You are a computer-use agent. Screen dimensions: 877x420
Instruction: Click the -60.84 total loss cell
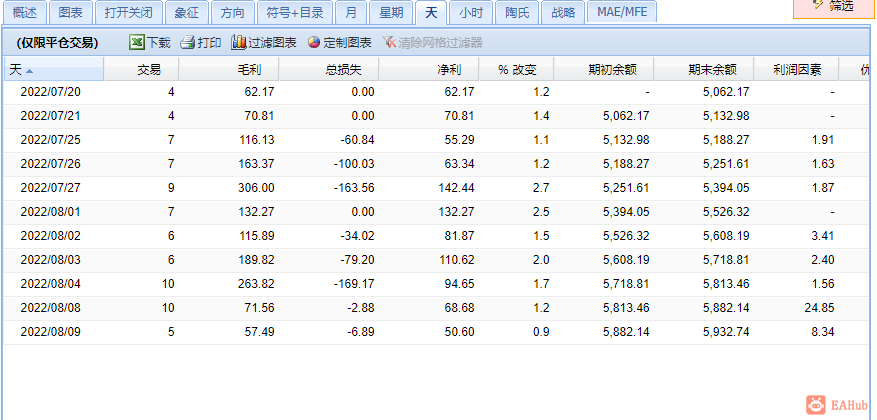click(x=357, y=140)
